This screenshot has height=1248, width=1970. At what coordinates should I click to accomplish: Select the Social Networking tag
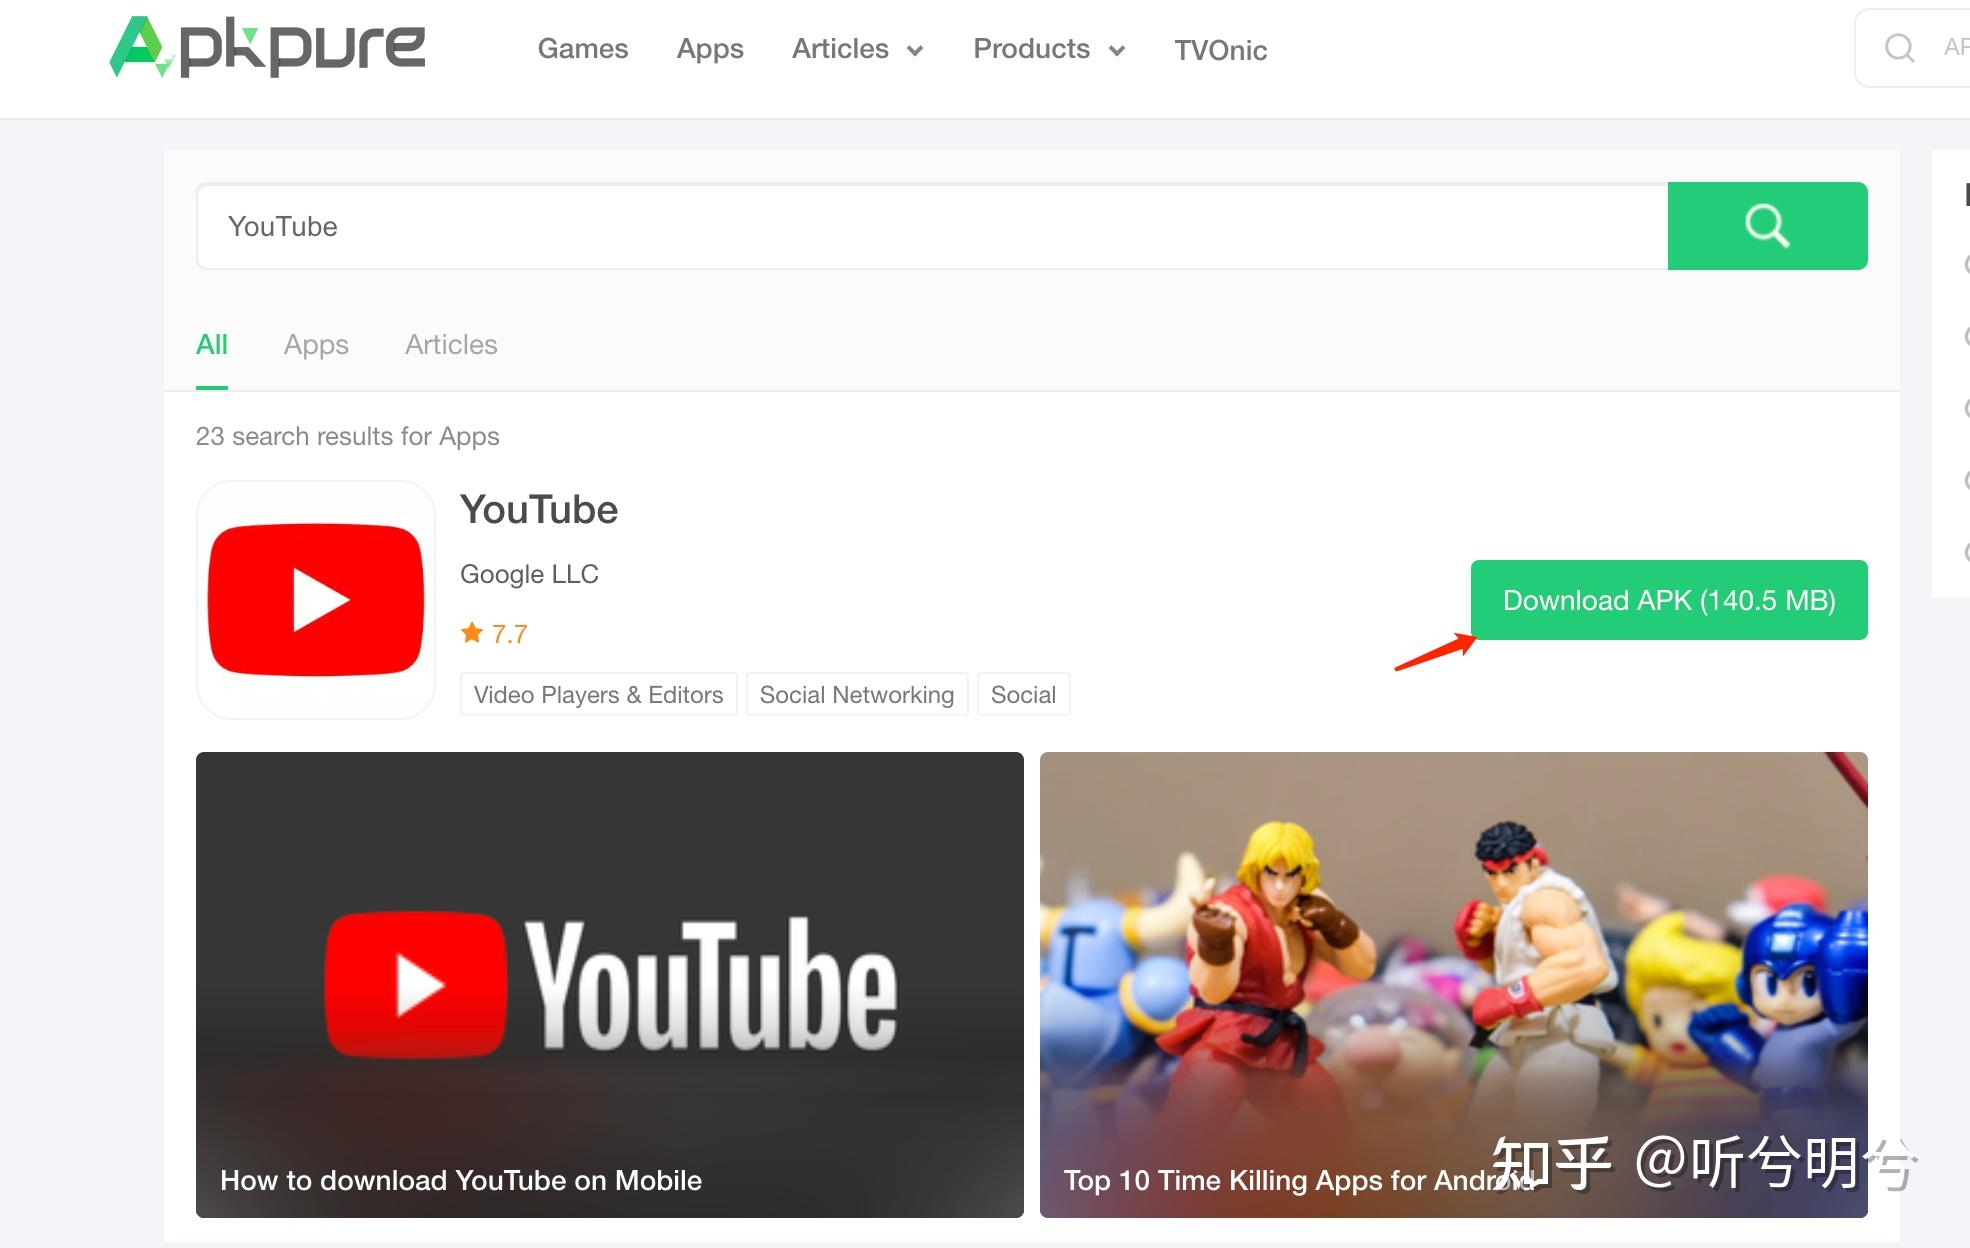tap(857, 694)
